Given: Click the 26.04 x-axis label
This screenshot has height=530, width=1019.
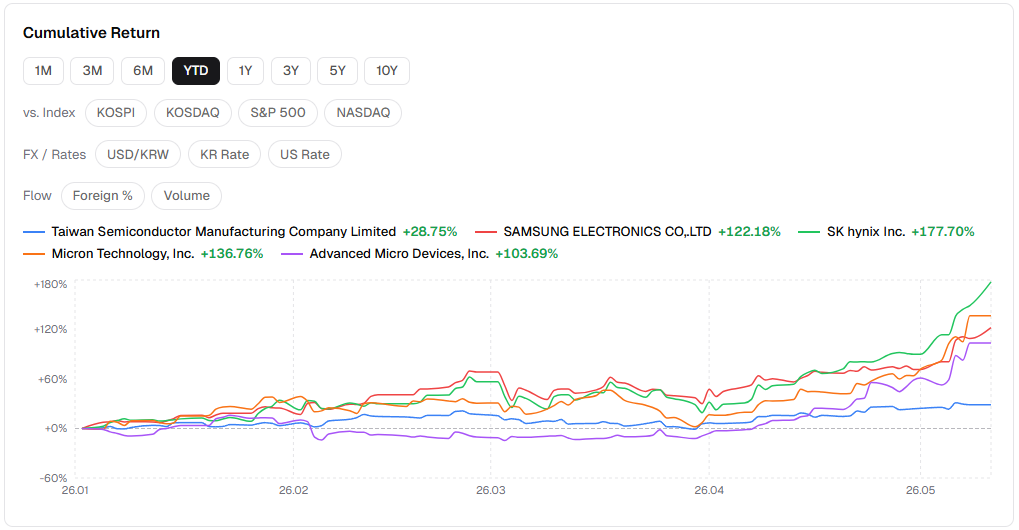Looking at the screenshot, I should coord(708,490).
